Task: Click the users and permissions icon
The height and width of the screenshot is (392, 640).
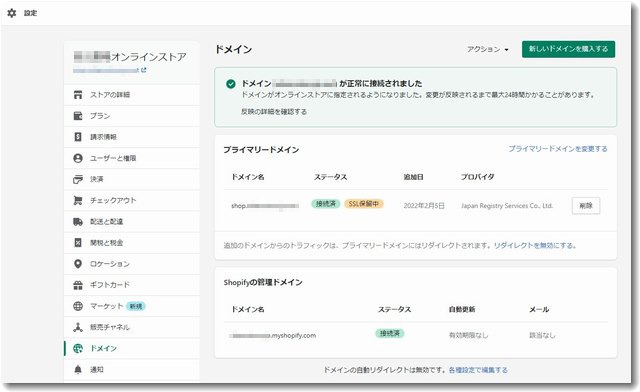Action: click(78, 158)
